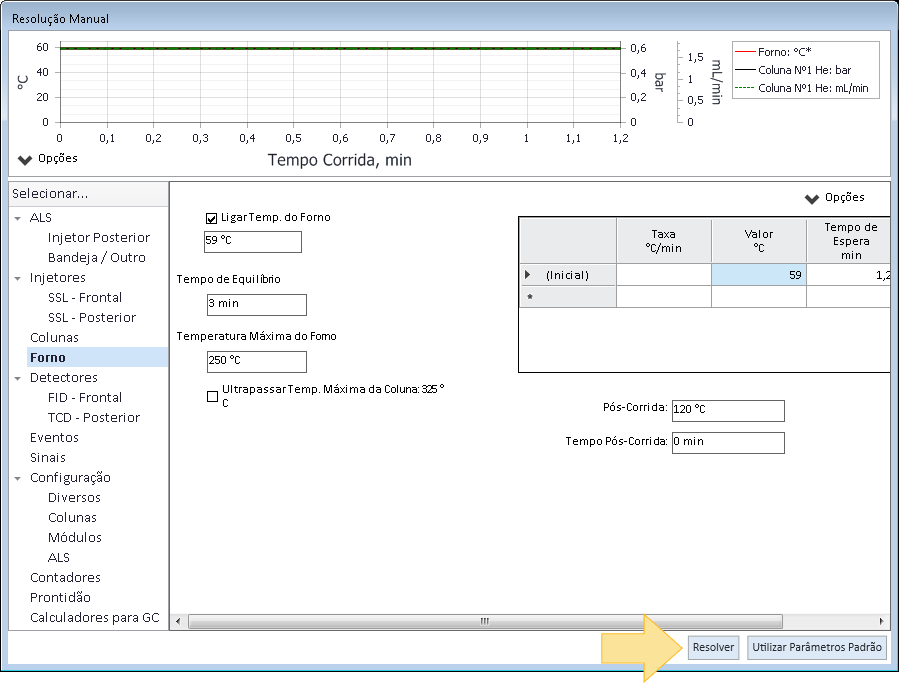Collapse the Detectores tree node
Screen dimensions: 899x683
click(18, 378)
